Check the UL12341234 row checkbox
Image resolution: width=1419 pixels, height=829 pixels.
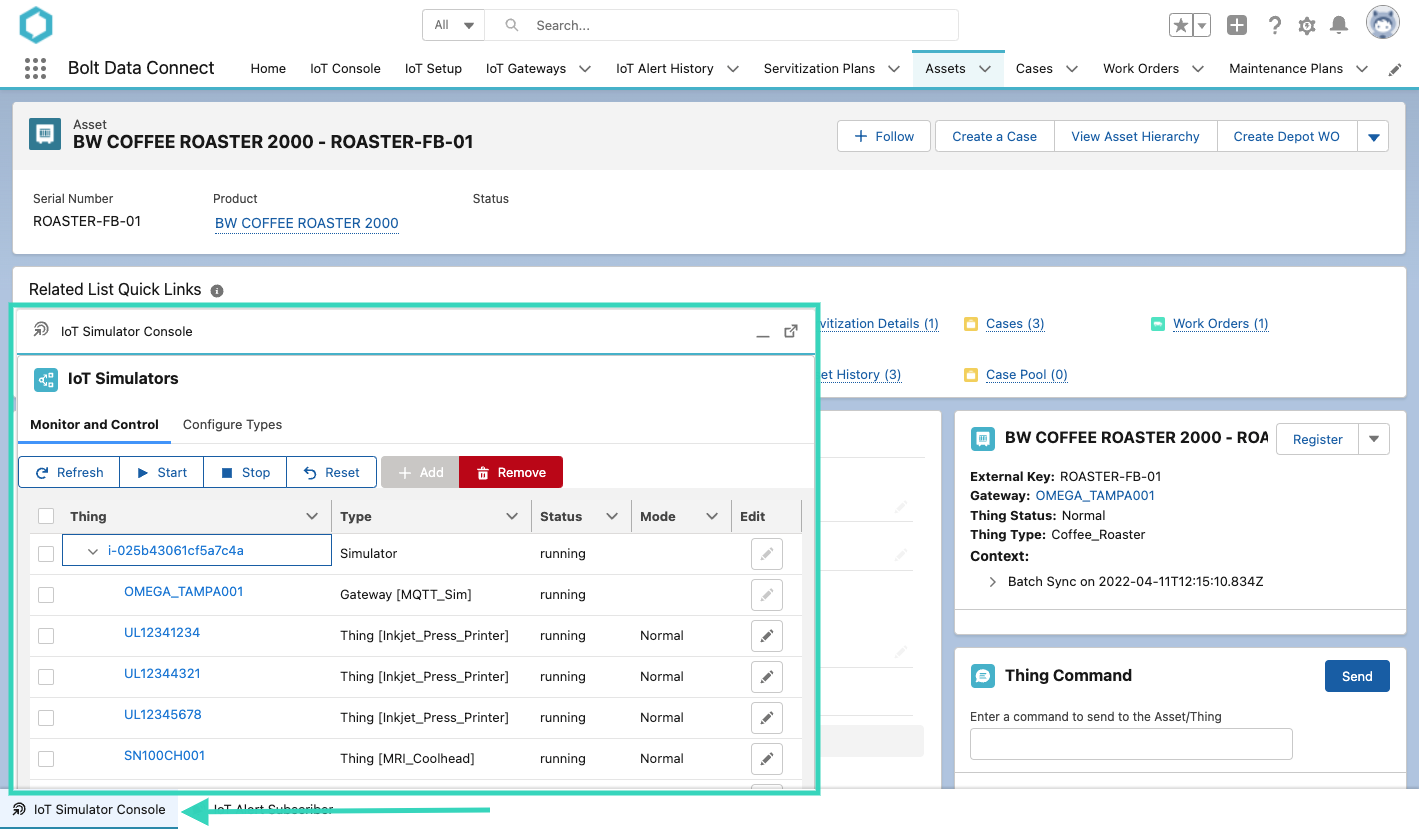46,636
